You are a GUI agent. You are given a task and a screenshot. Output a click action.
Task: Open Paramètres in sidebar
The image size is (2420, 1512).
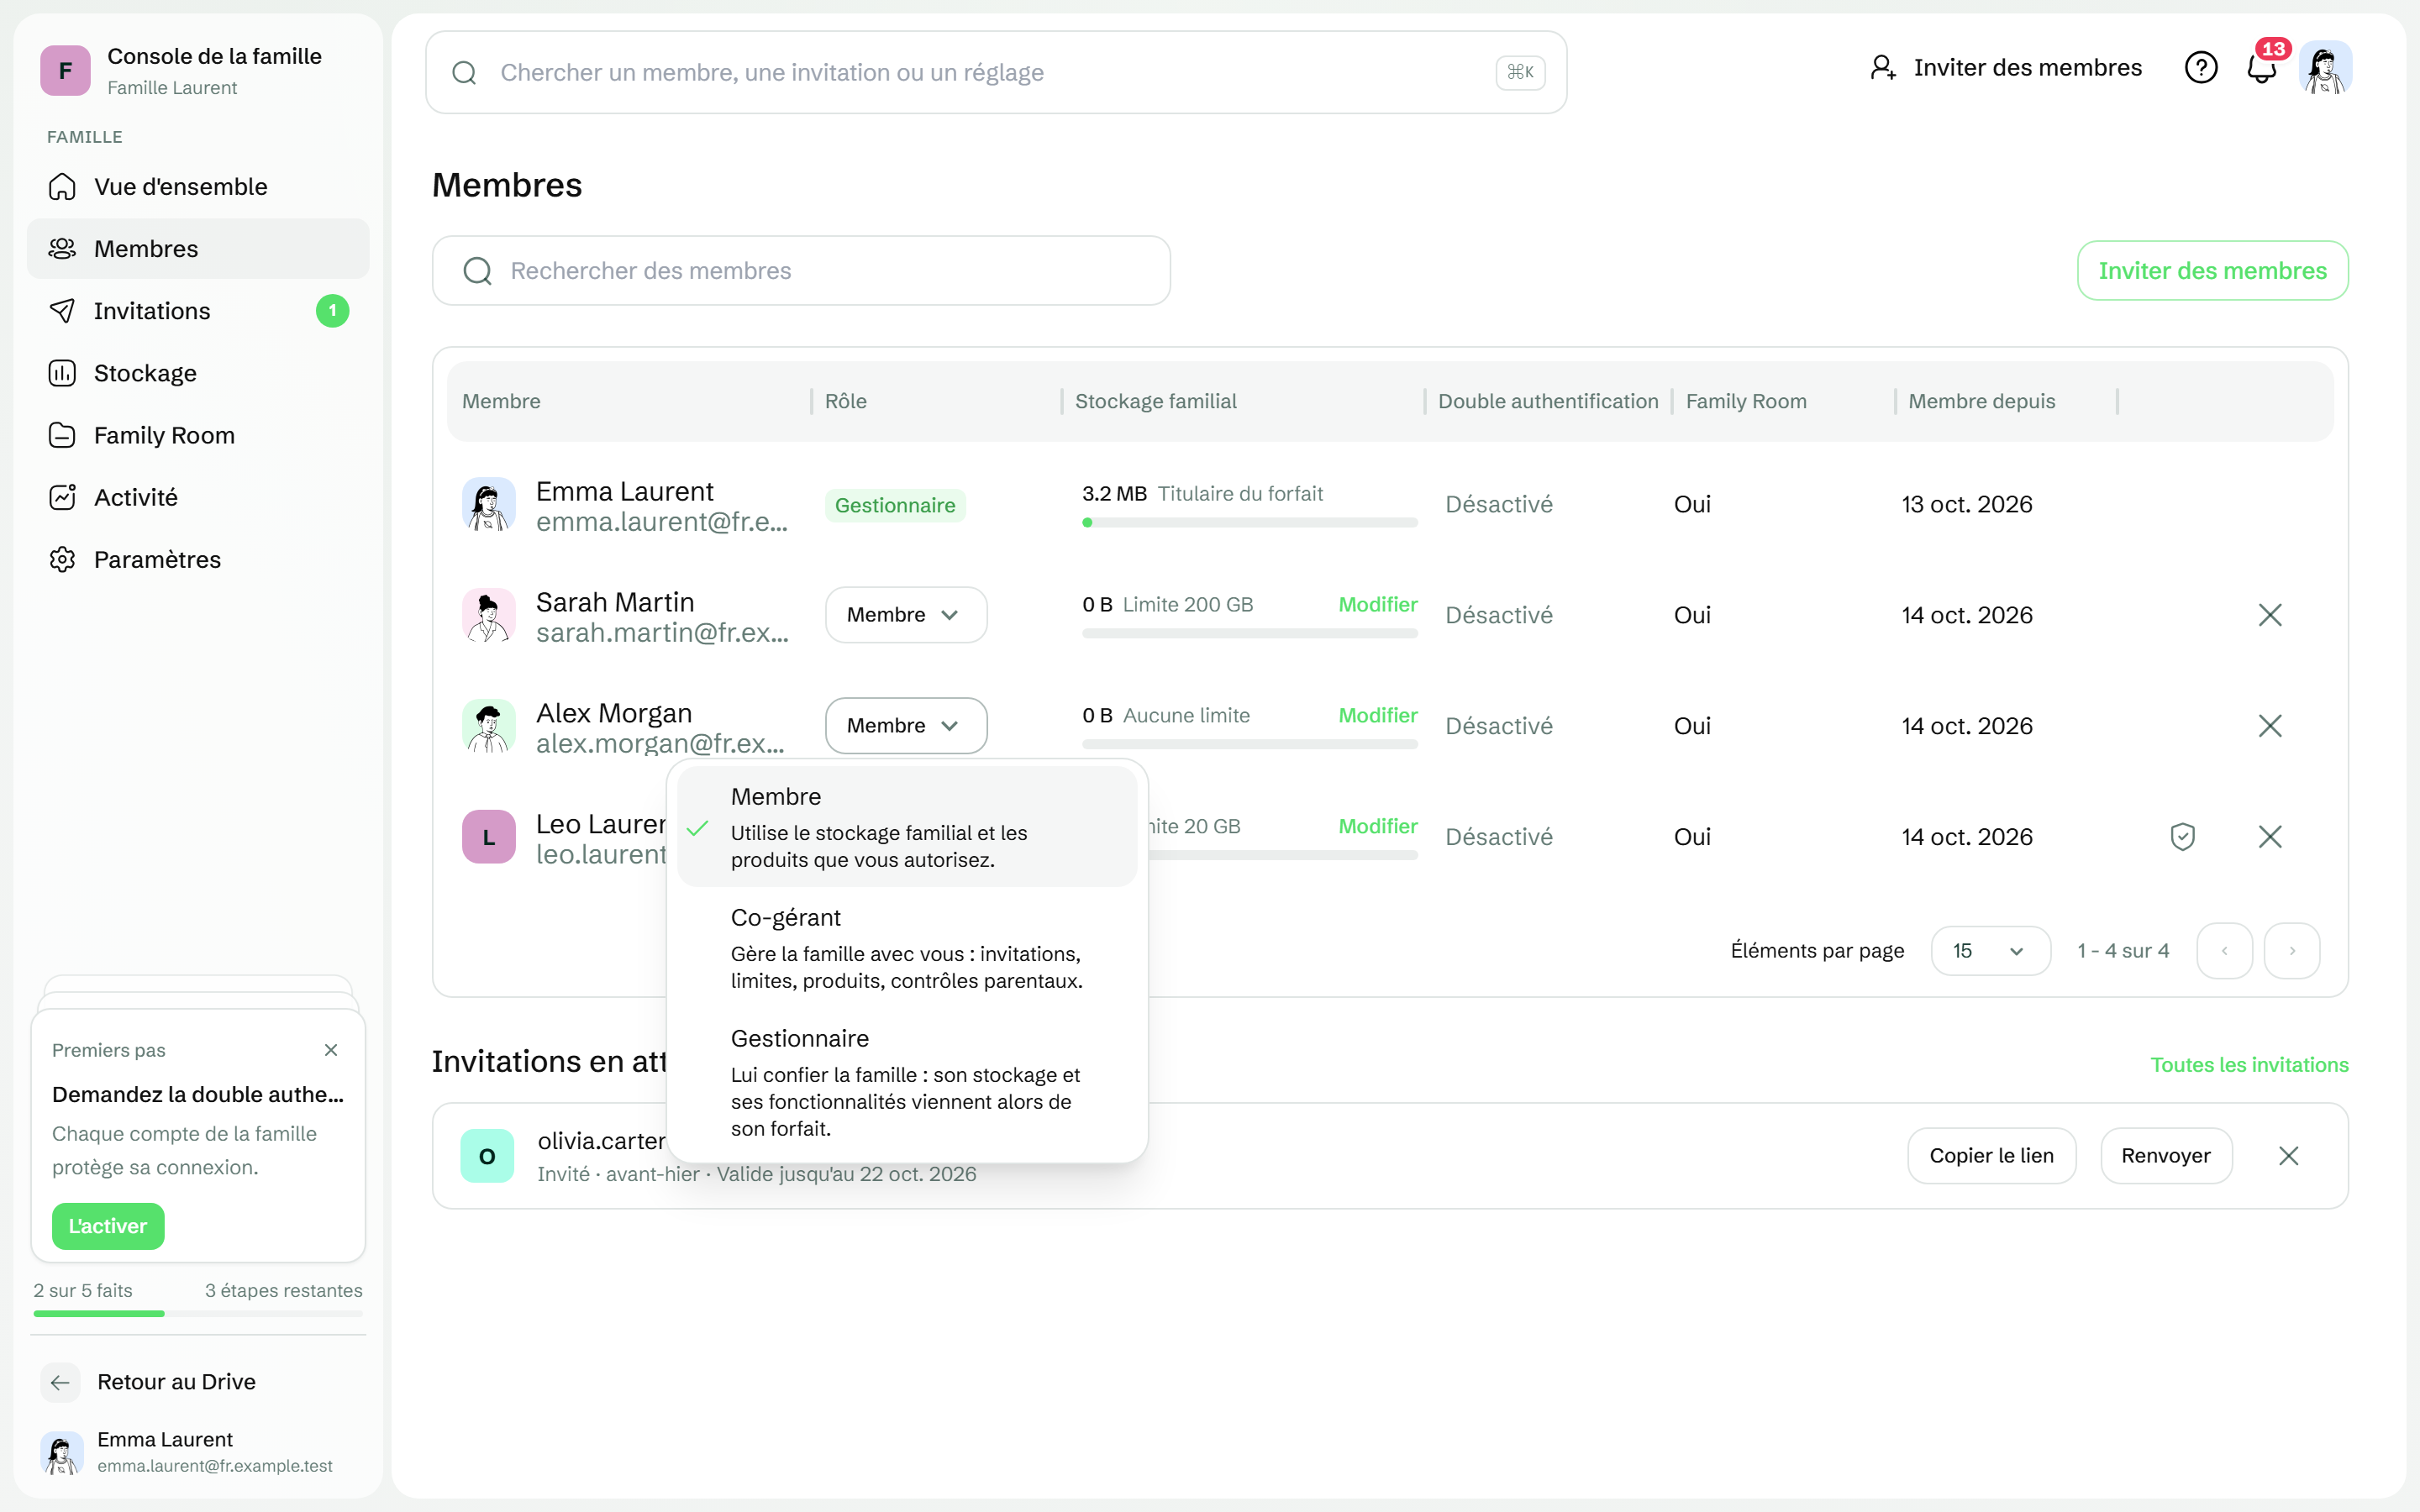click(x=198, y=560)
